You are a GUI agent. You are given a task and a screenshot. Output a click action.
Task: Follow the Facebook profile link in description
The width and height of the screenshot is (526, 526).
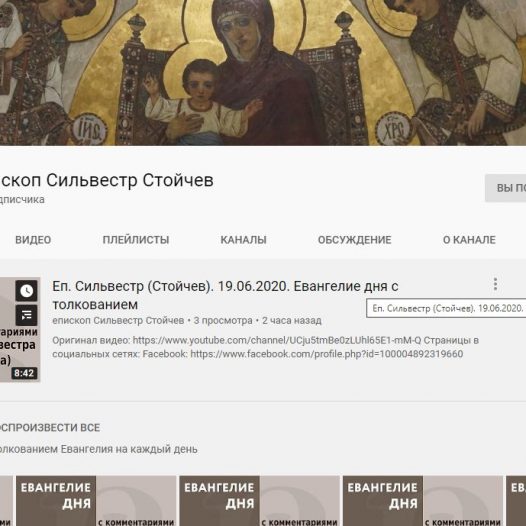pyautogui.click(x=327, y=354)
